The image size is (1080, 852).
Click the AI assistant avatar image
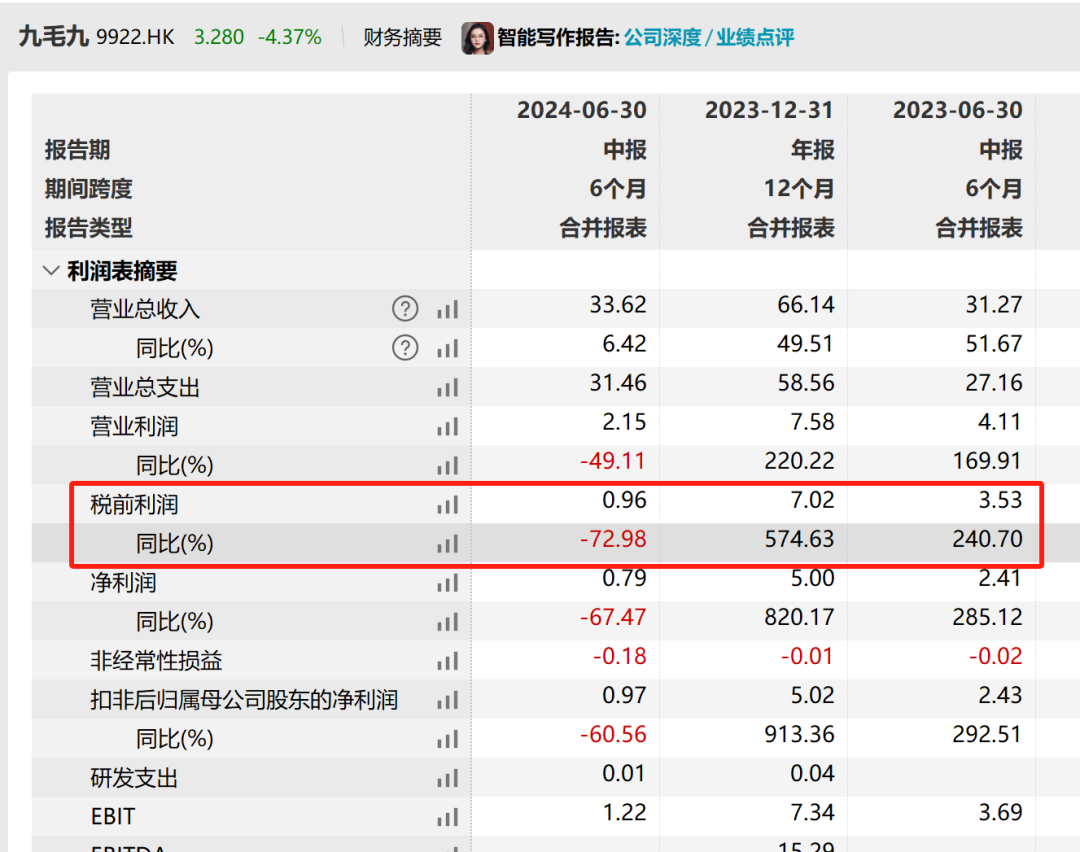pos(477,38)
